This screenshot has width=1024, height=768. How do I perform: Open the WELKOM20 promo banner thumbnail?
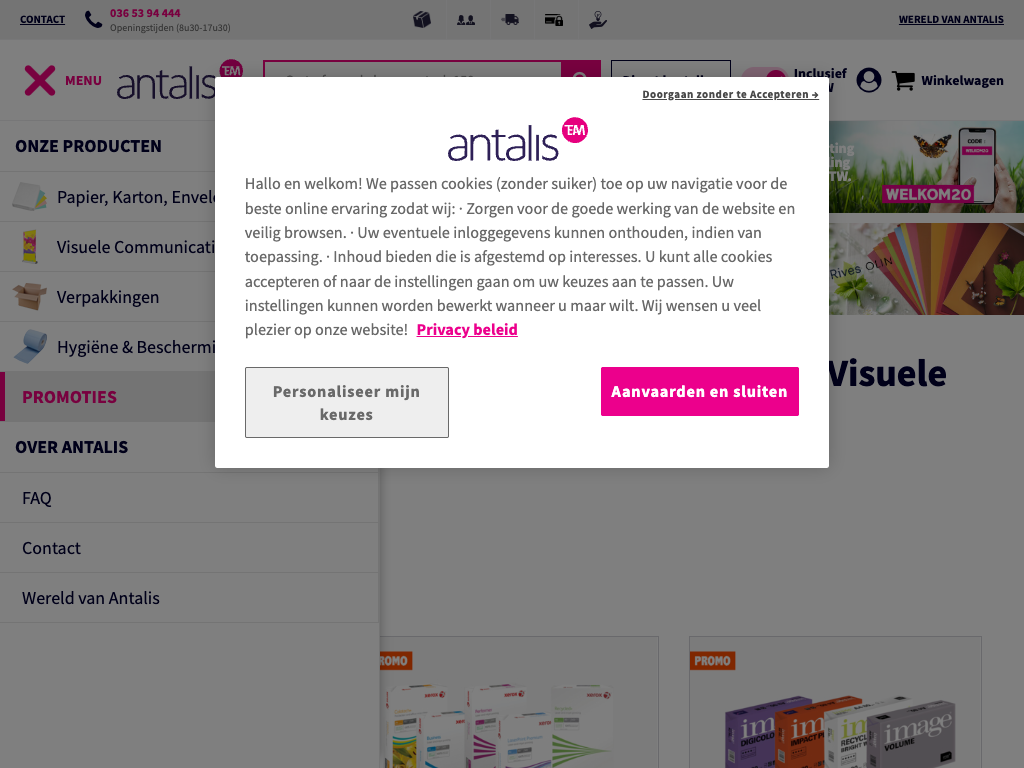(x=926, y=167)
